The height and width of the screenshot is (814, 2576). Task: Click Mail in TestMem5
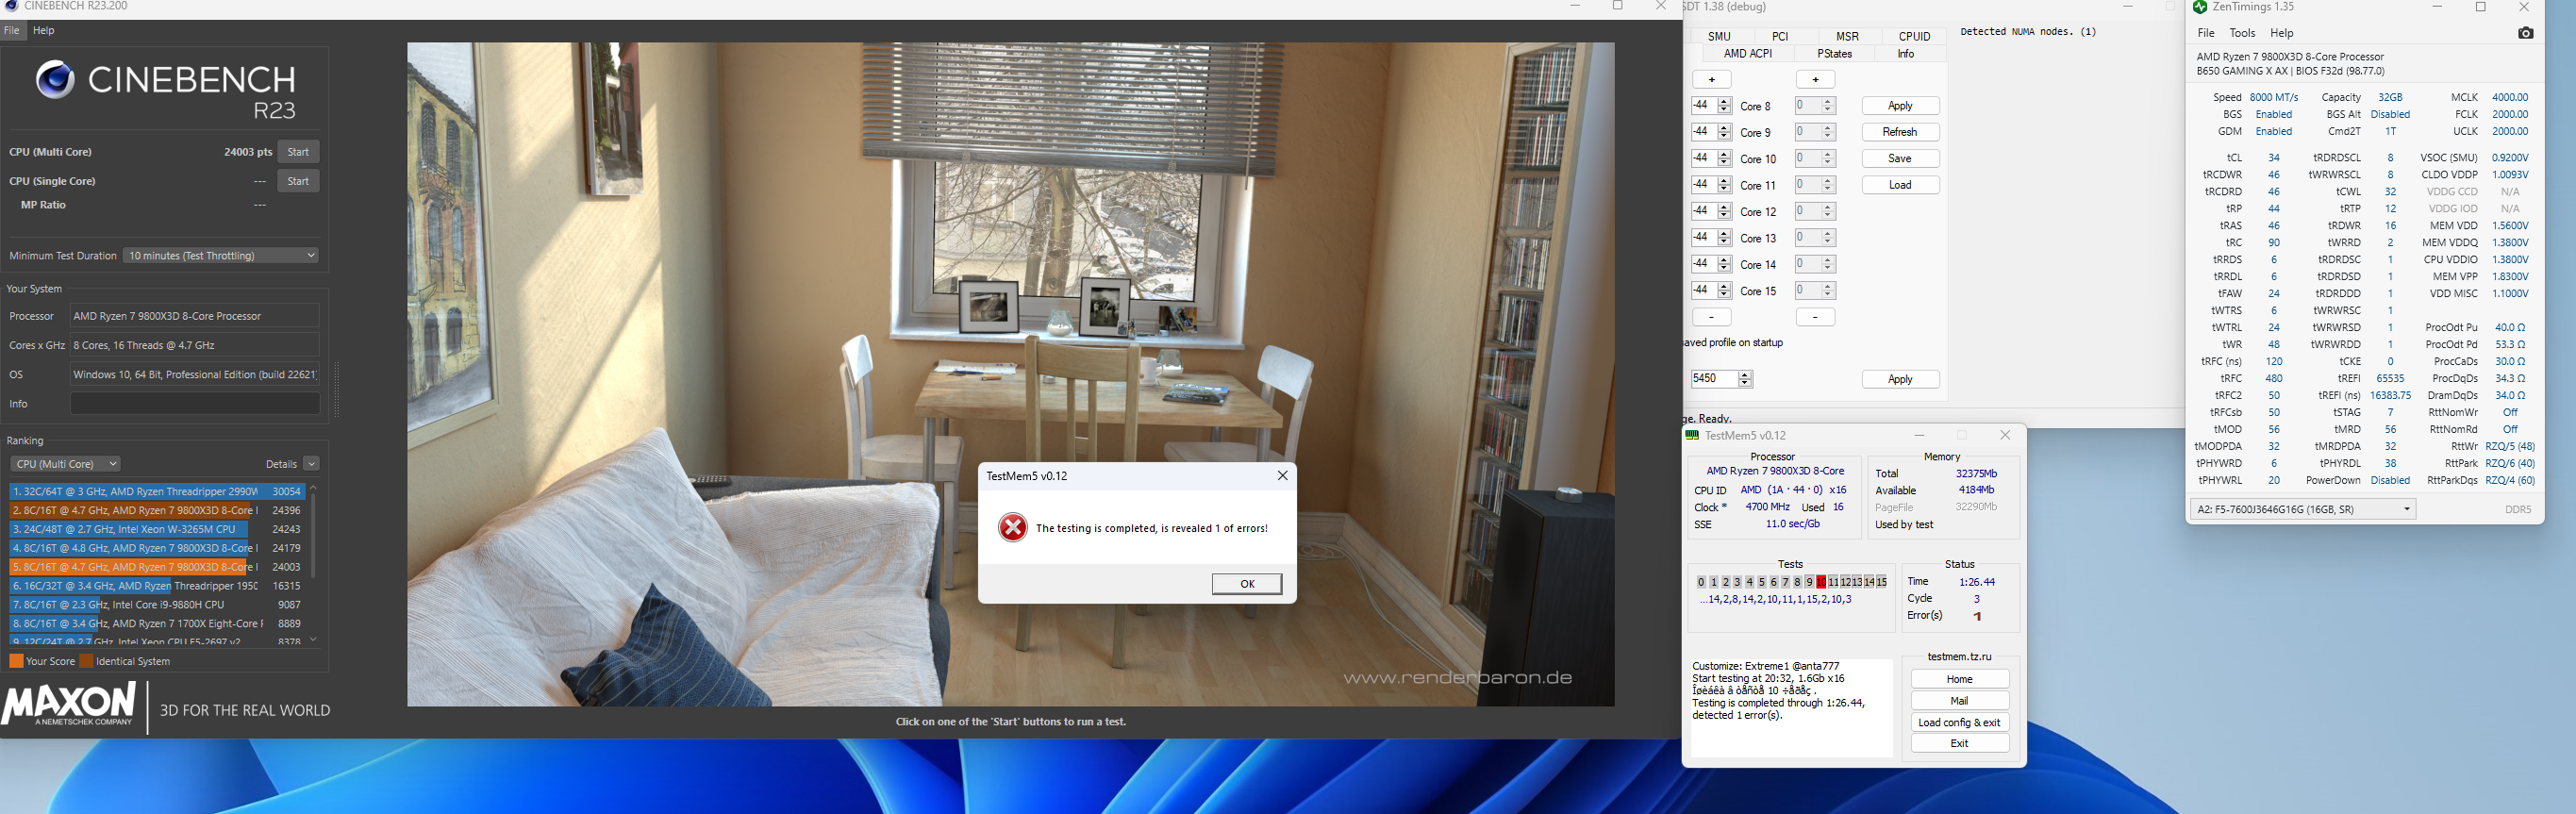coord(1959,701)
